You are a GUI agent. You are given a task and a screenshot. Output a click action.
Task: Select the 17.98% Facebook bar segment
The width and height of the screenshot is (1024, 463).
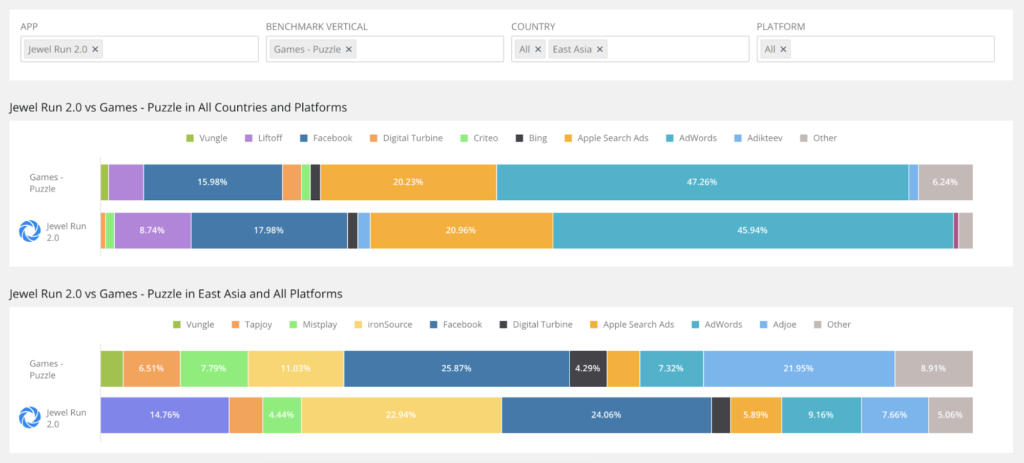coord(269,231)
